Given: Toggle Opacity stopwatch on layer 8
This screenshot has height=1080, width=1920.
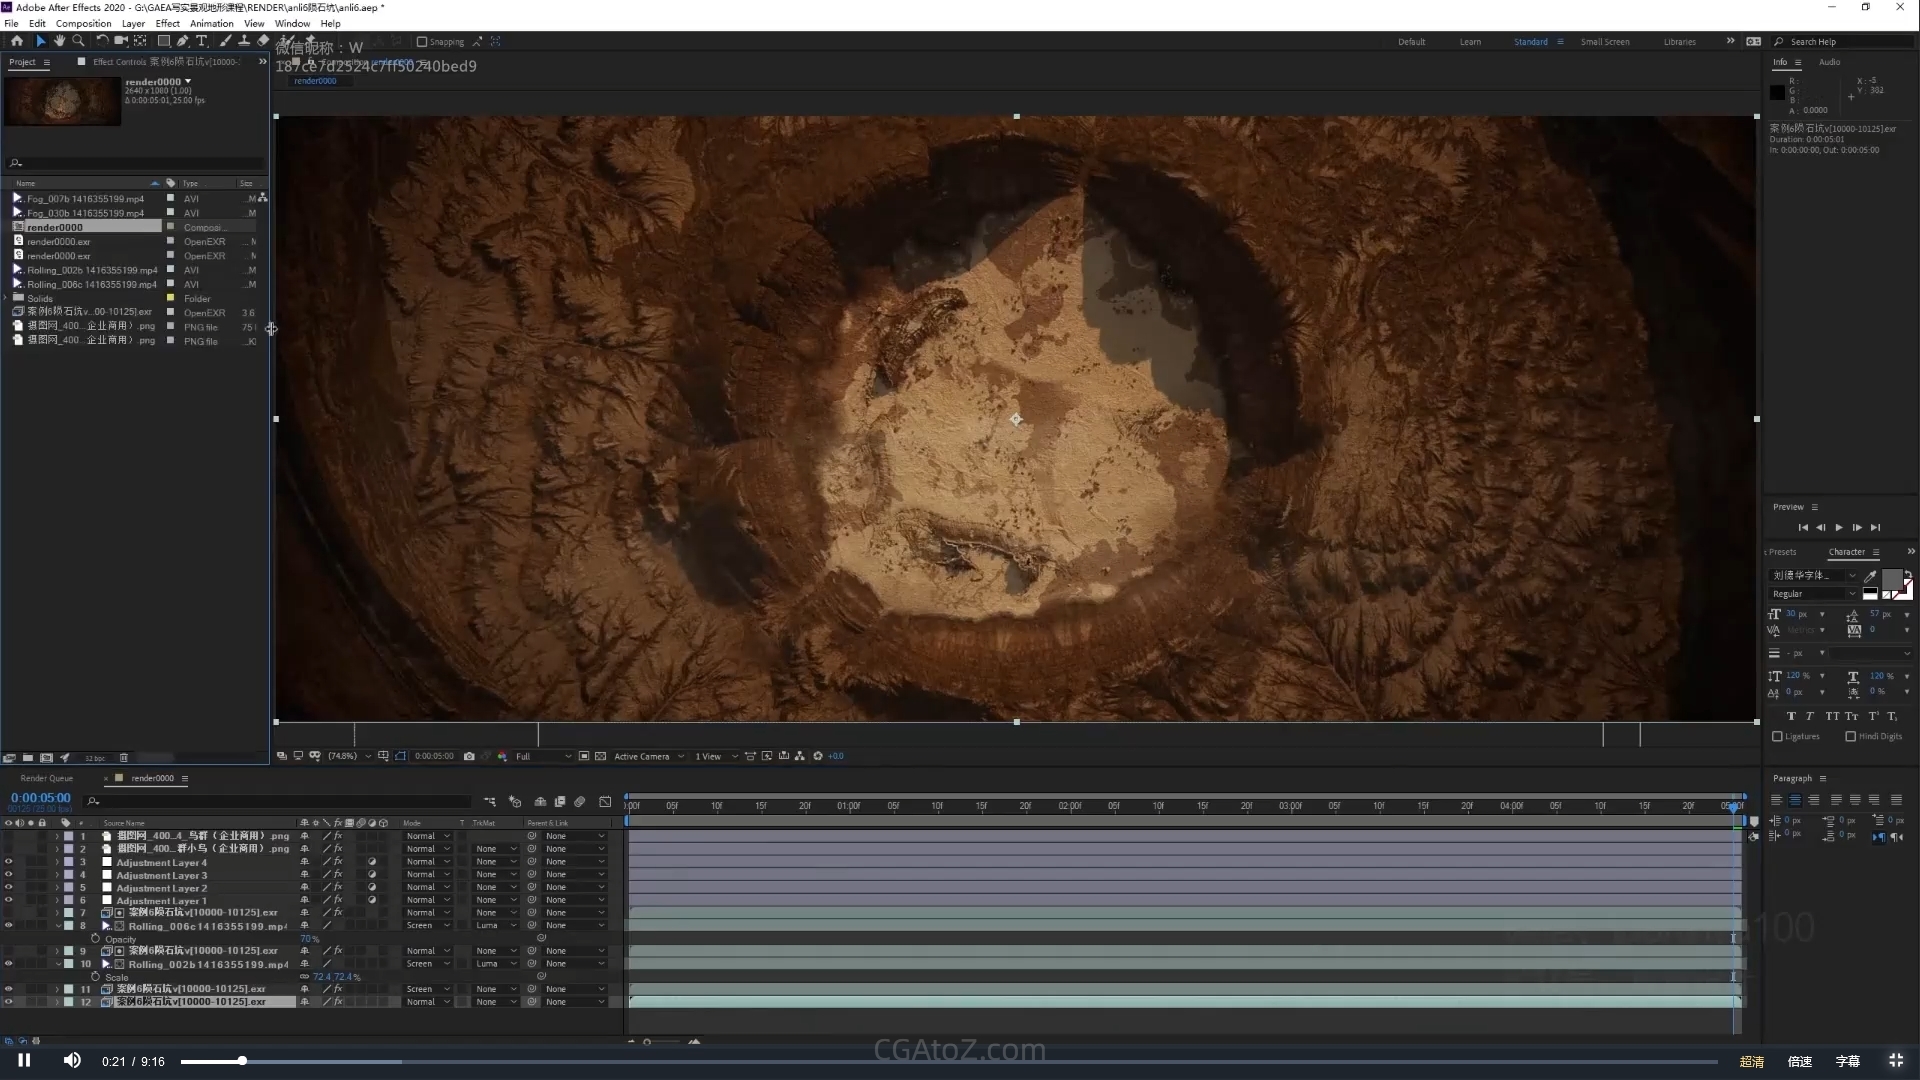Looking at the screenshot, I should tap(96, 939).
